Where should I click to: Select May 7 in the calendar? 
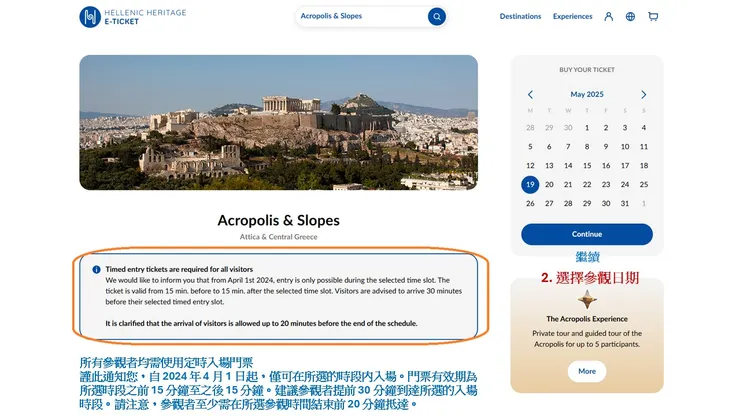[x=568, y=147]
